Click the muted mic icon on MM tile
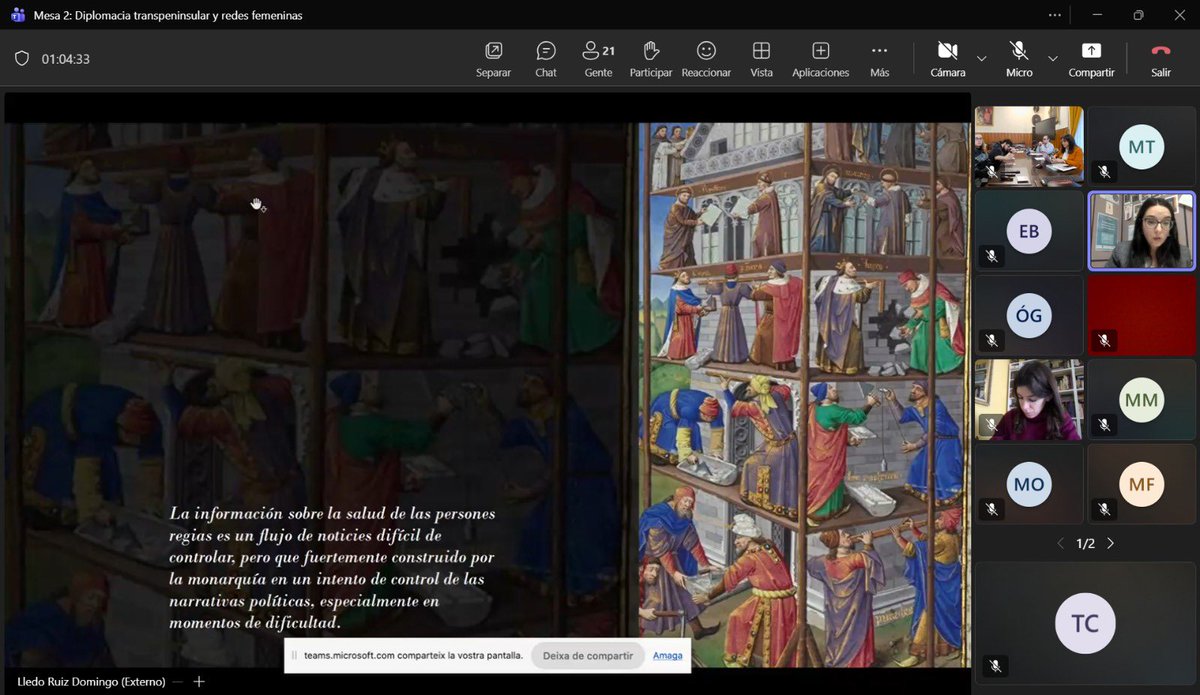 pos(1104,424)
